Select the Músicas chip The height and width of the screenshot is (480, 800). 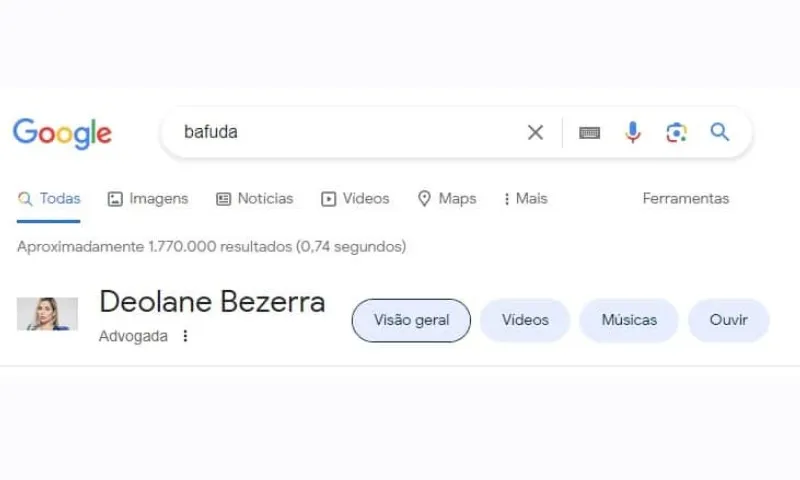(x=629, y=320)
